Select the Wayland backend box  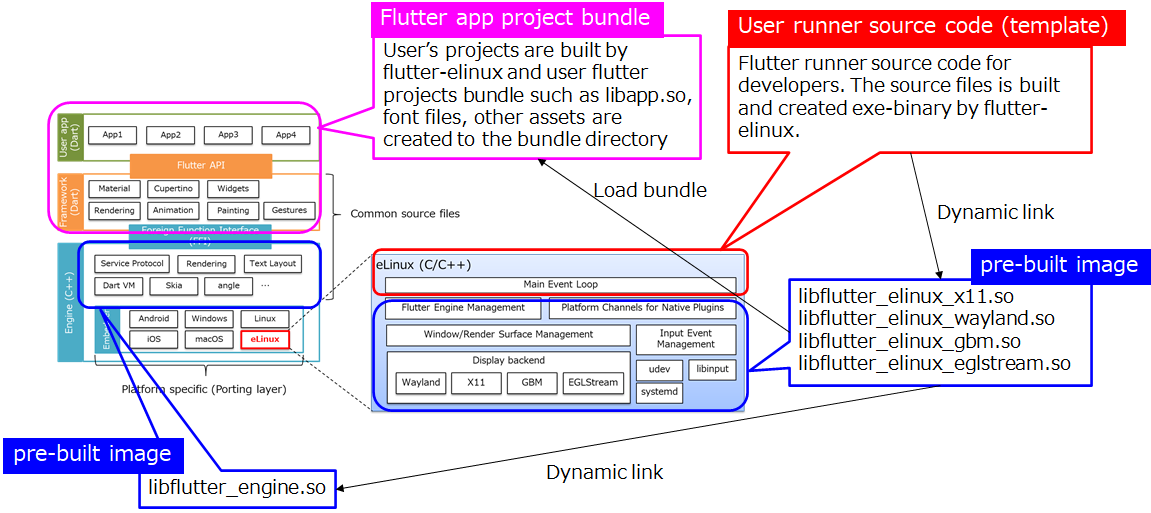421,383
